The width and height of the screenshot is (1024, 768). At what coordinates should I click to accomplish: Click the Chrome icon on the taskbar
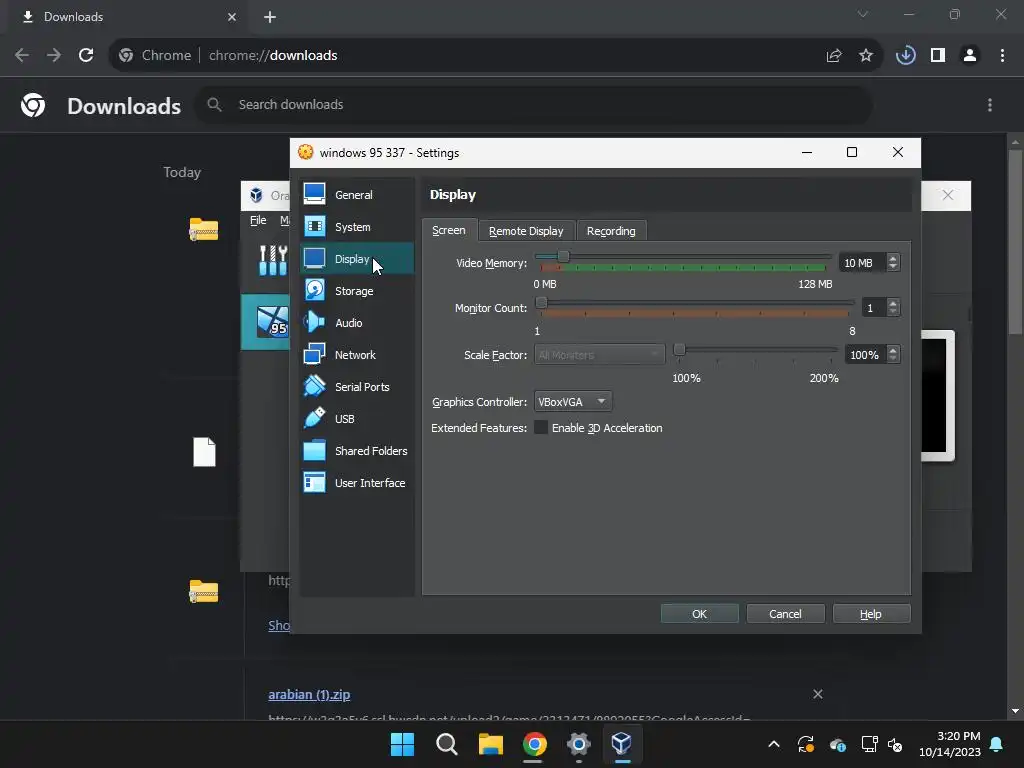click(534, 744)
